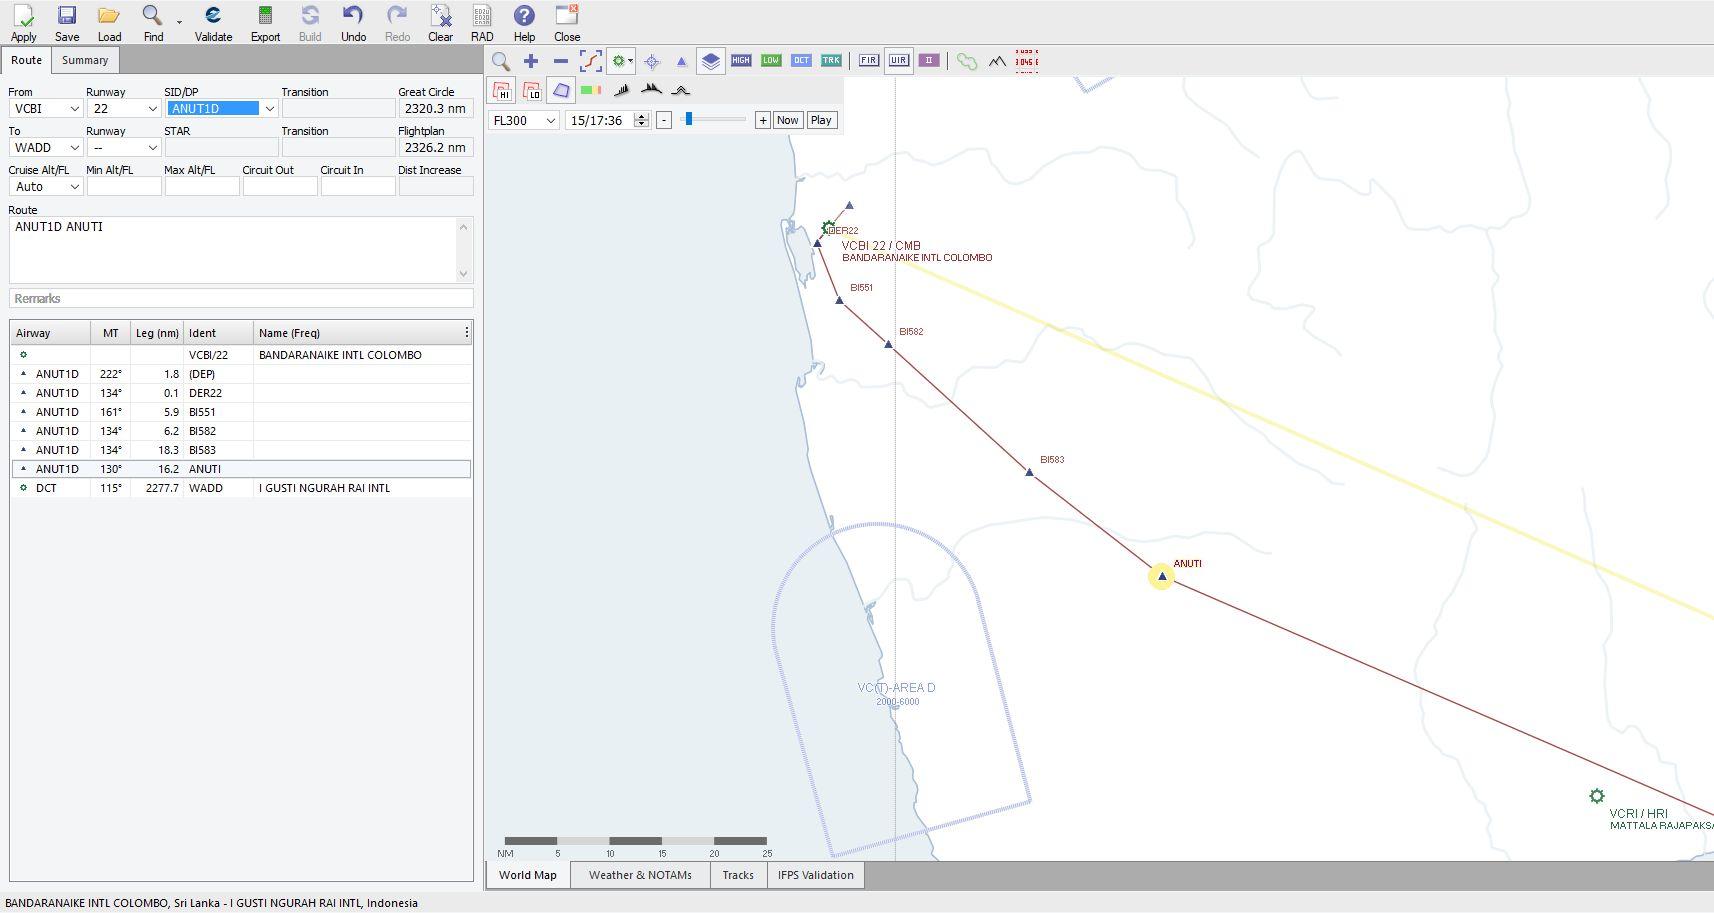
Task: Click the rising bars weather icon
Action: tap(621, 91)
